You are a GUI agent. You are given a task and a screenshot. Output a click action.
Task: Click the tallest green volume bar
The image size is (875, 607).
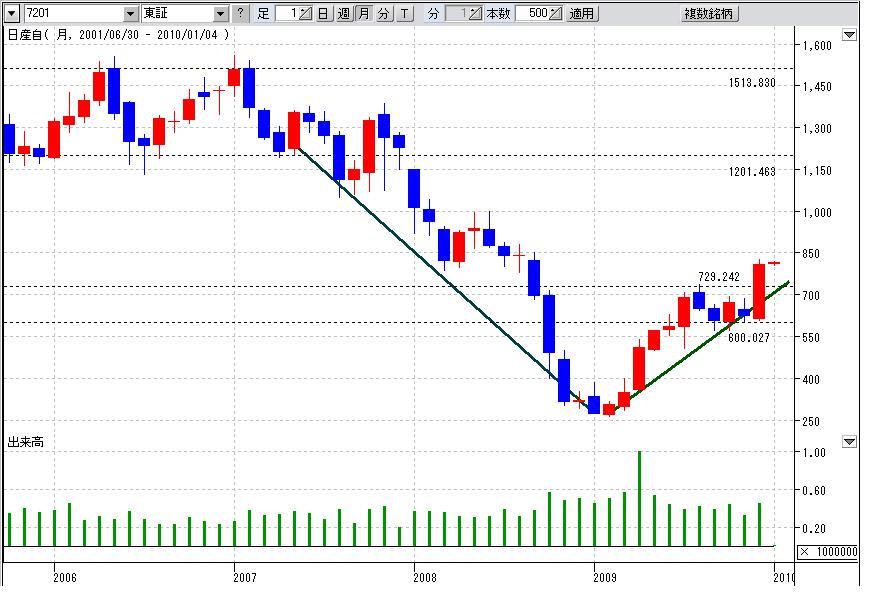click(x=639, y=498)
